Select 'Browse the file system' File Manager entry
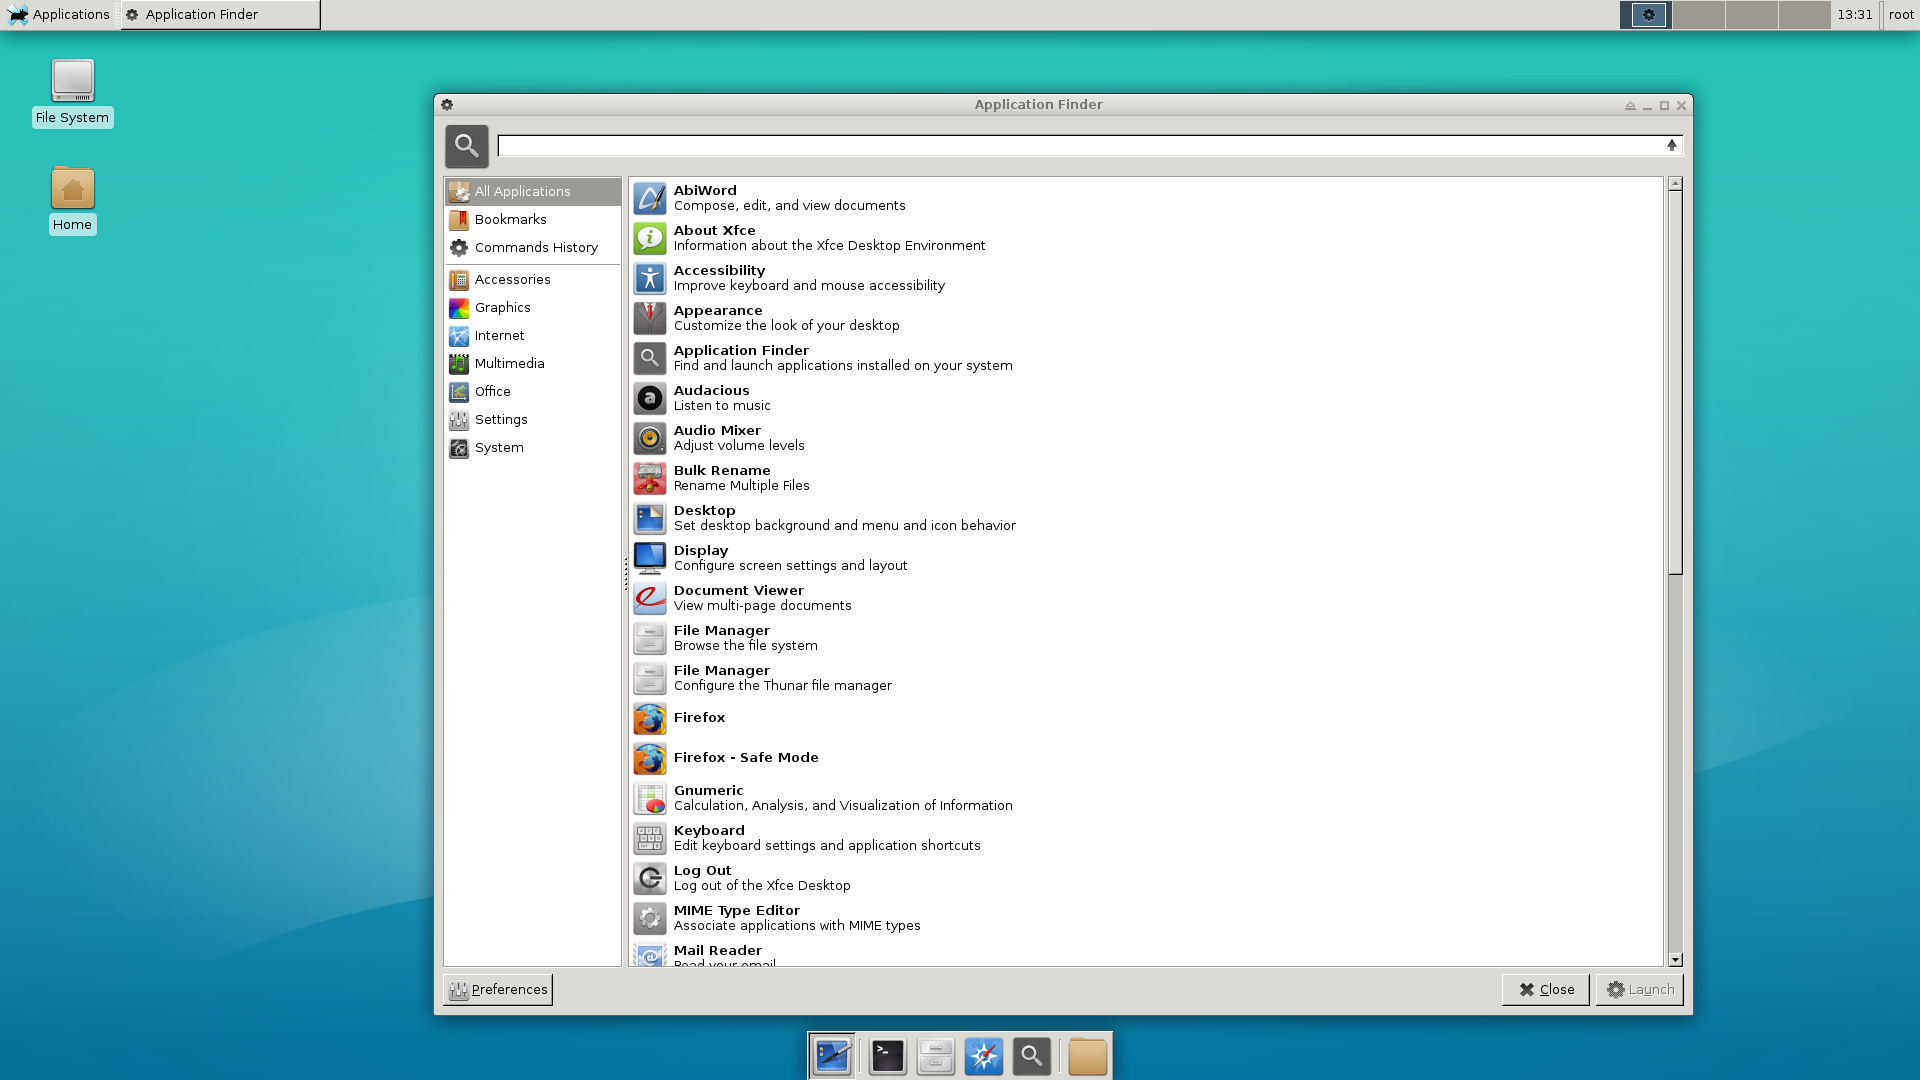The image size is (1920, 1080). [1146, 638]
